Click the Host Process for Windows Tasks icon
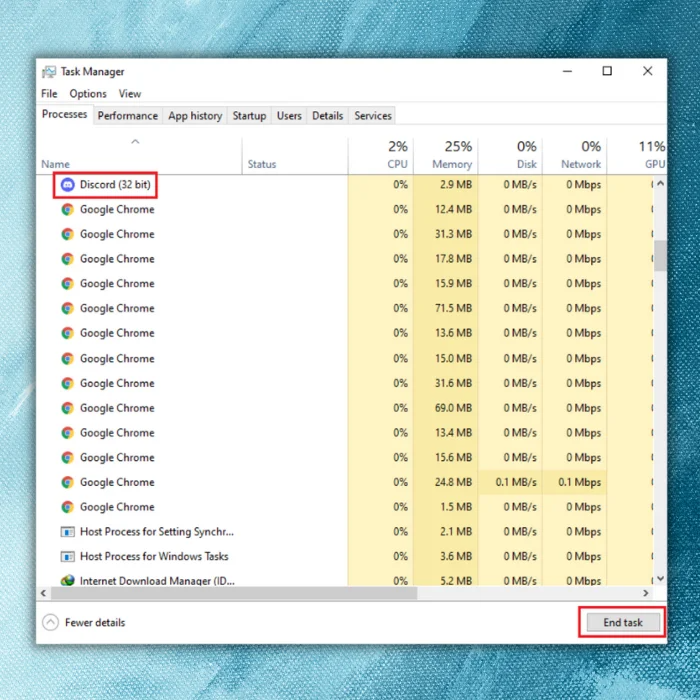Screen dimensions: 700x700 pos(67,557)
